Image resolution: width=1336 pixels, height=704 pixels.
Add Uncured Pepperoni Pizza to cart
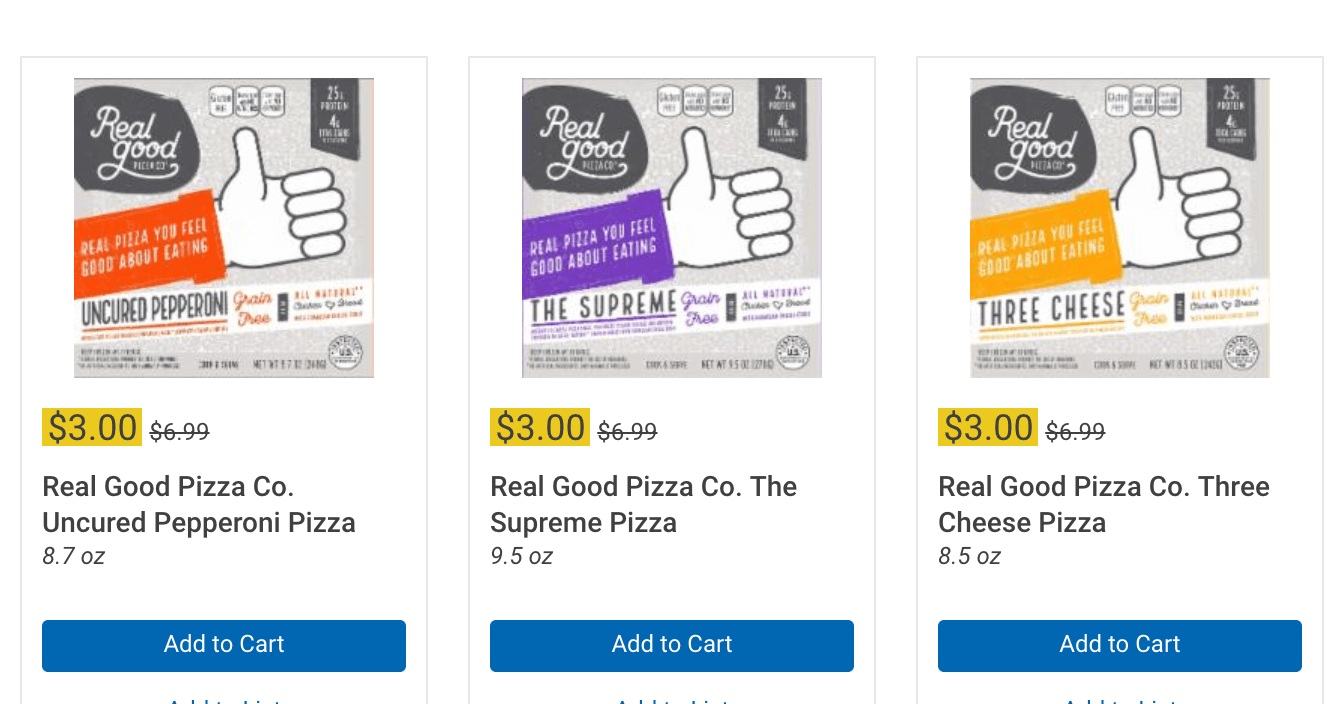[x=224, y=645]
